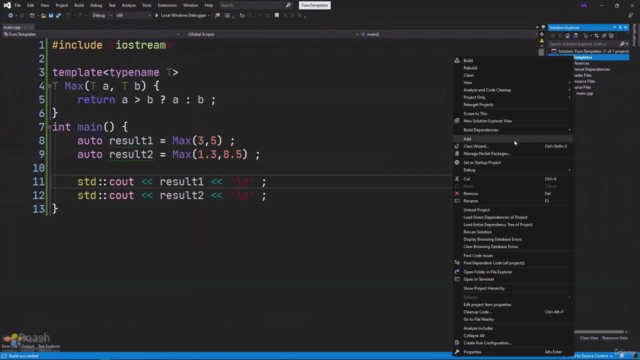The image size is (640, 360).
Task: Open the Output tab at the bottom
Action: (x=28, y=347)
